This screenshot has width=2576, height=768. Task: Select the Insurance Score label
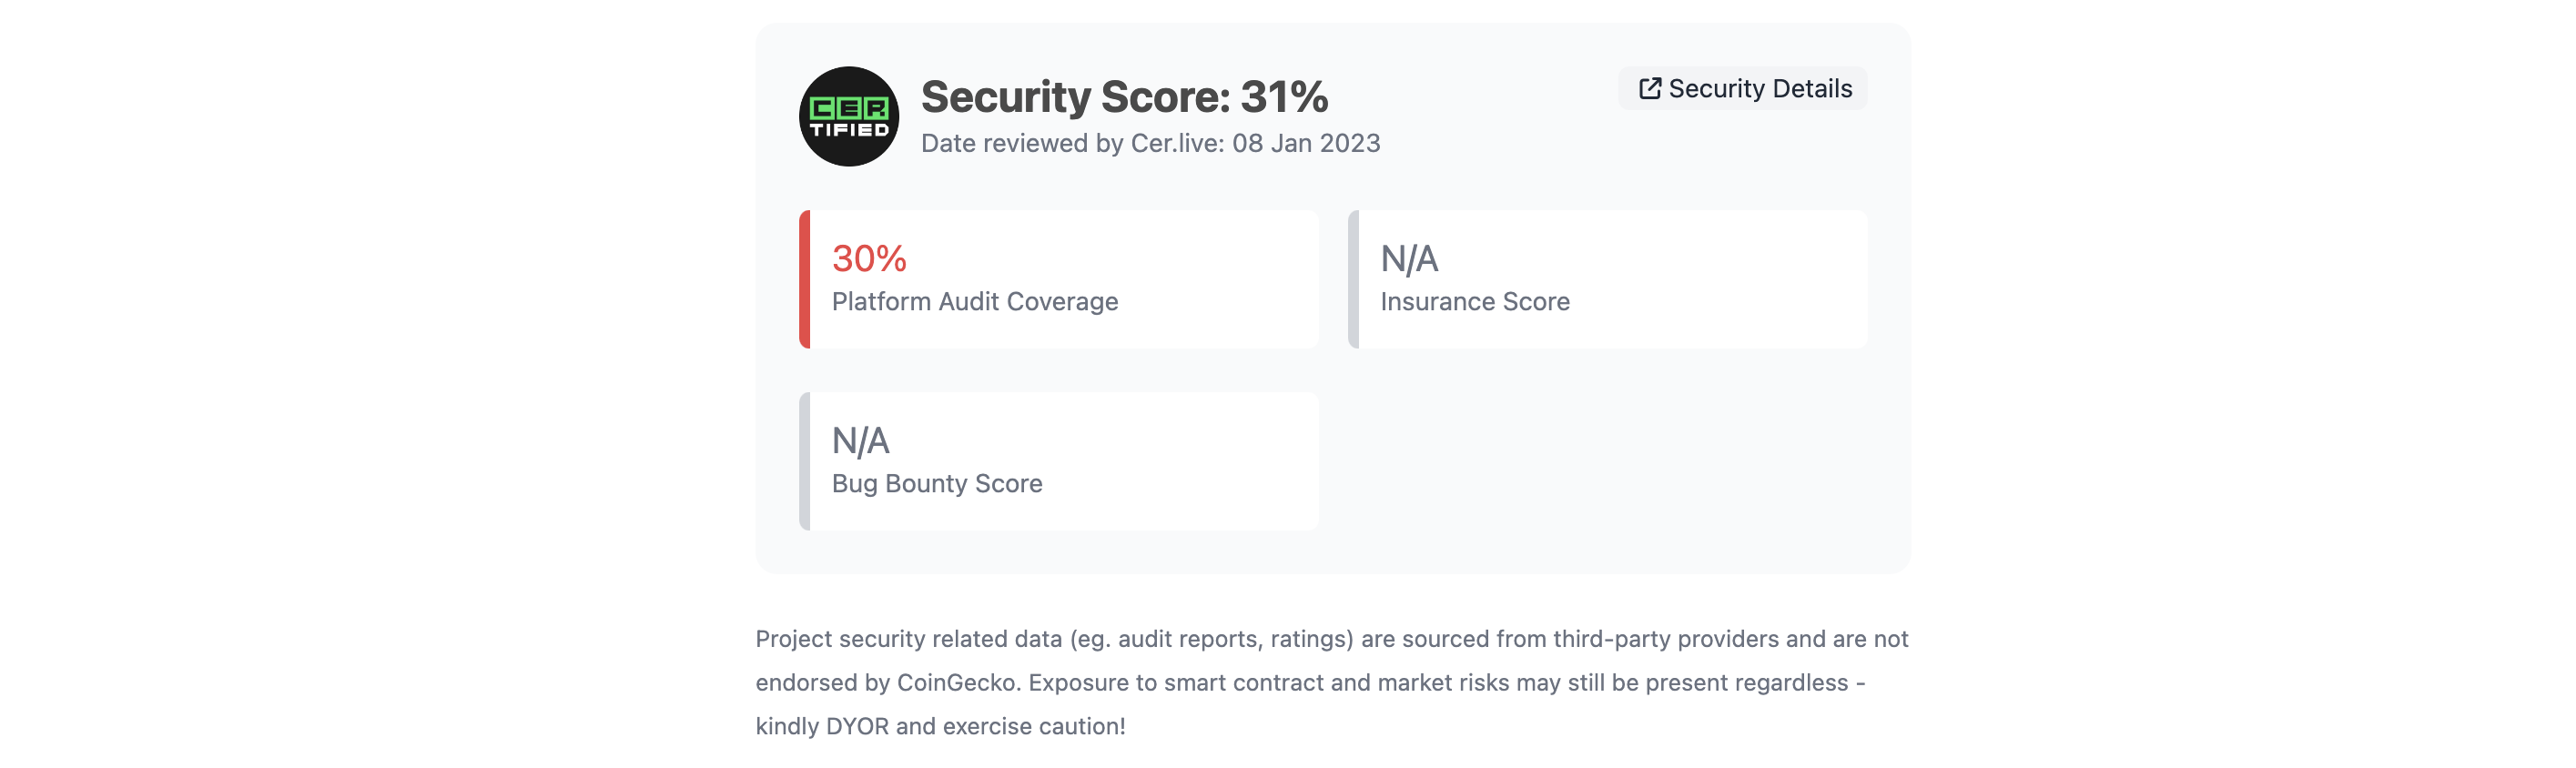(1474, 302)
